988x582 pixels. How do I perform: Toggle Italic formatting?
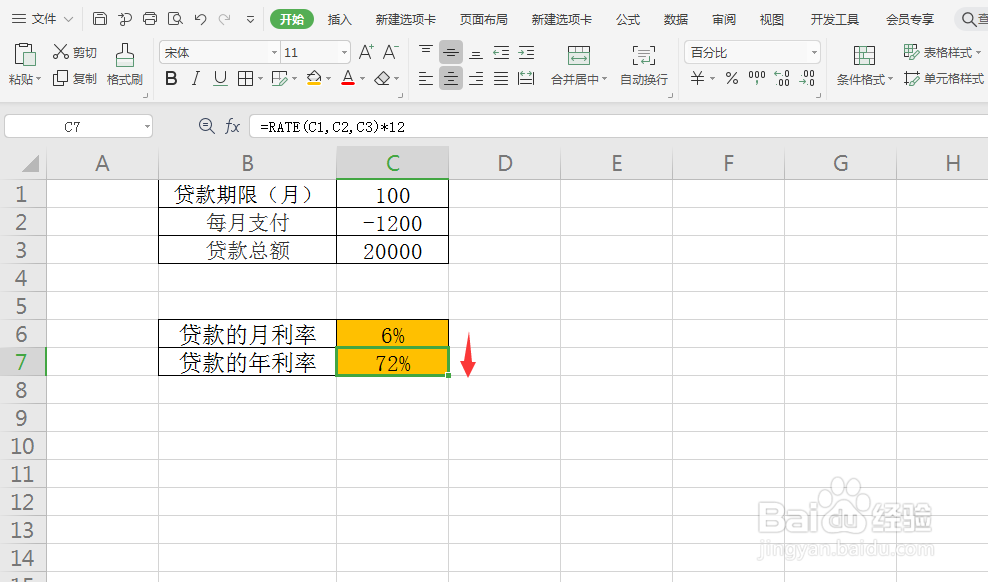[195, 79]
